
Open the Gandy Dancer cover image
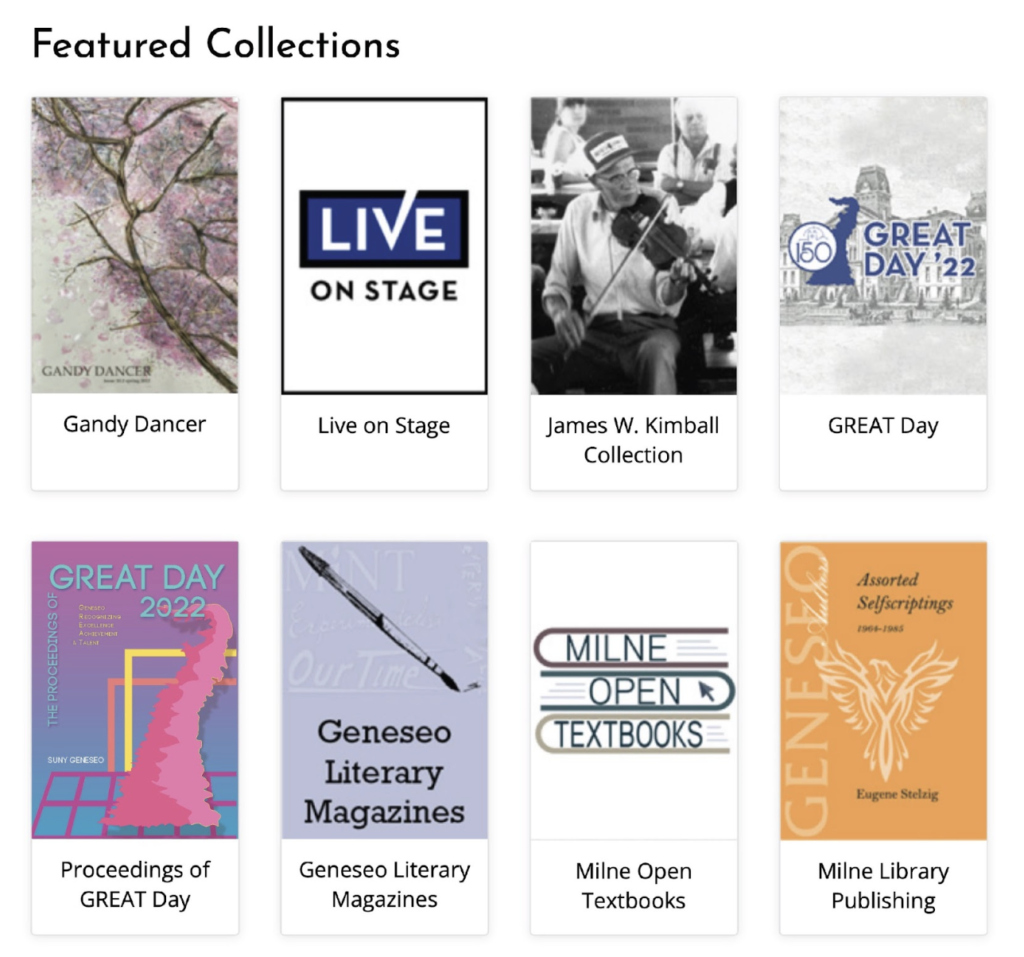click(135, 246)
